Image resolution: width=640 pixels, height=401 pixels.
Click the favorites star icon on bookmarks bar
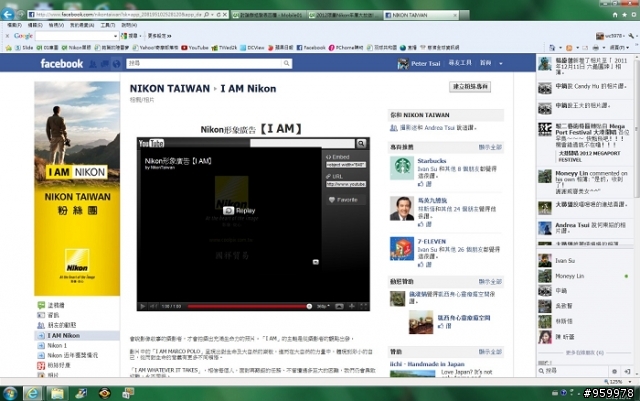point(9,48)
